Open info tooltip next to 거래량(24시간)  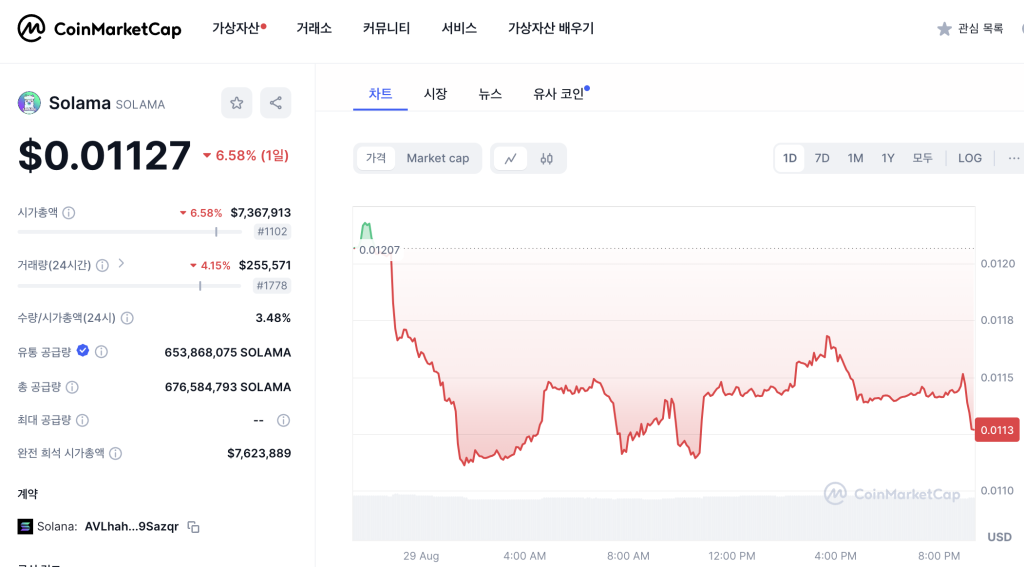click(102, 265)
